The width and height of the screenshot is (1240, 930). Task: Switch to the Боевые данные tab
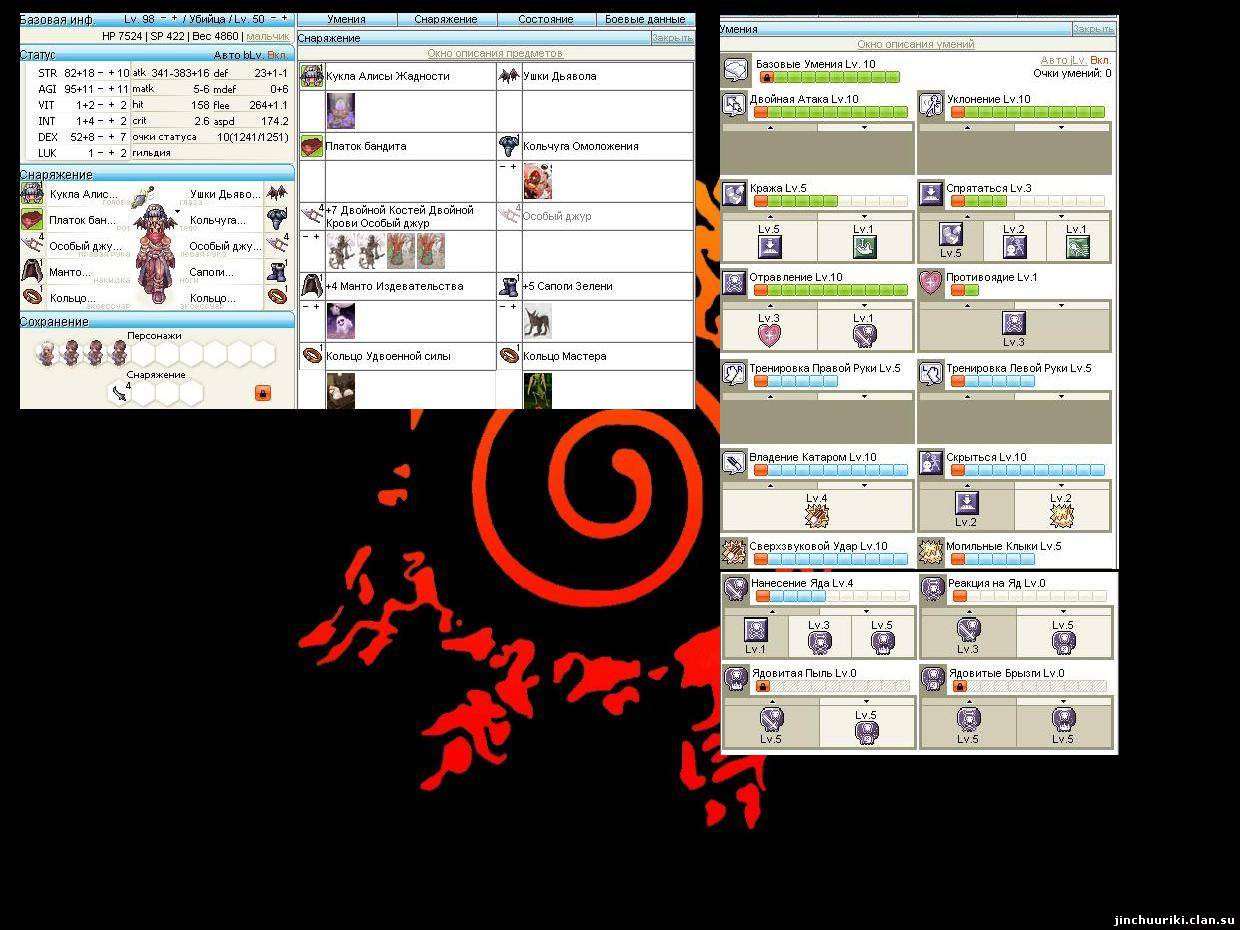coord(645,20)
